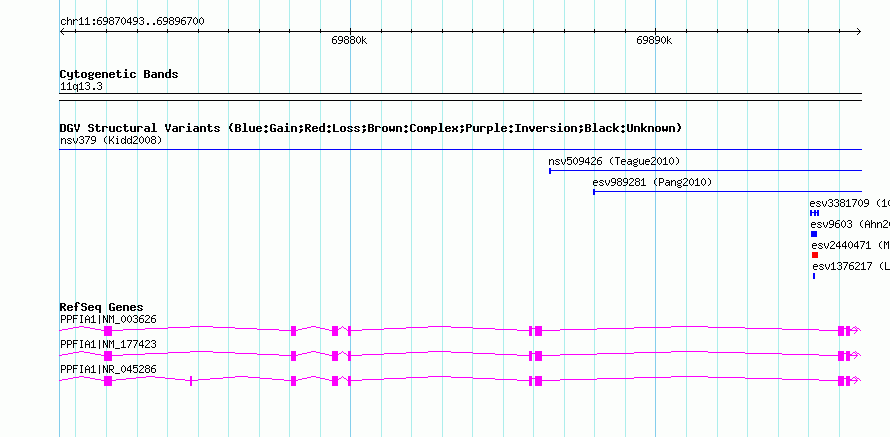Click the ruler's left arrow end
The height and width of the screenshot is (437, 890).
pyautogui.click(x=62, y=32)
